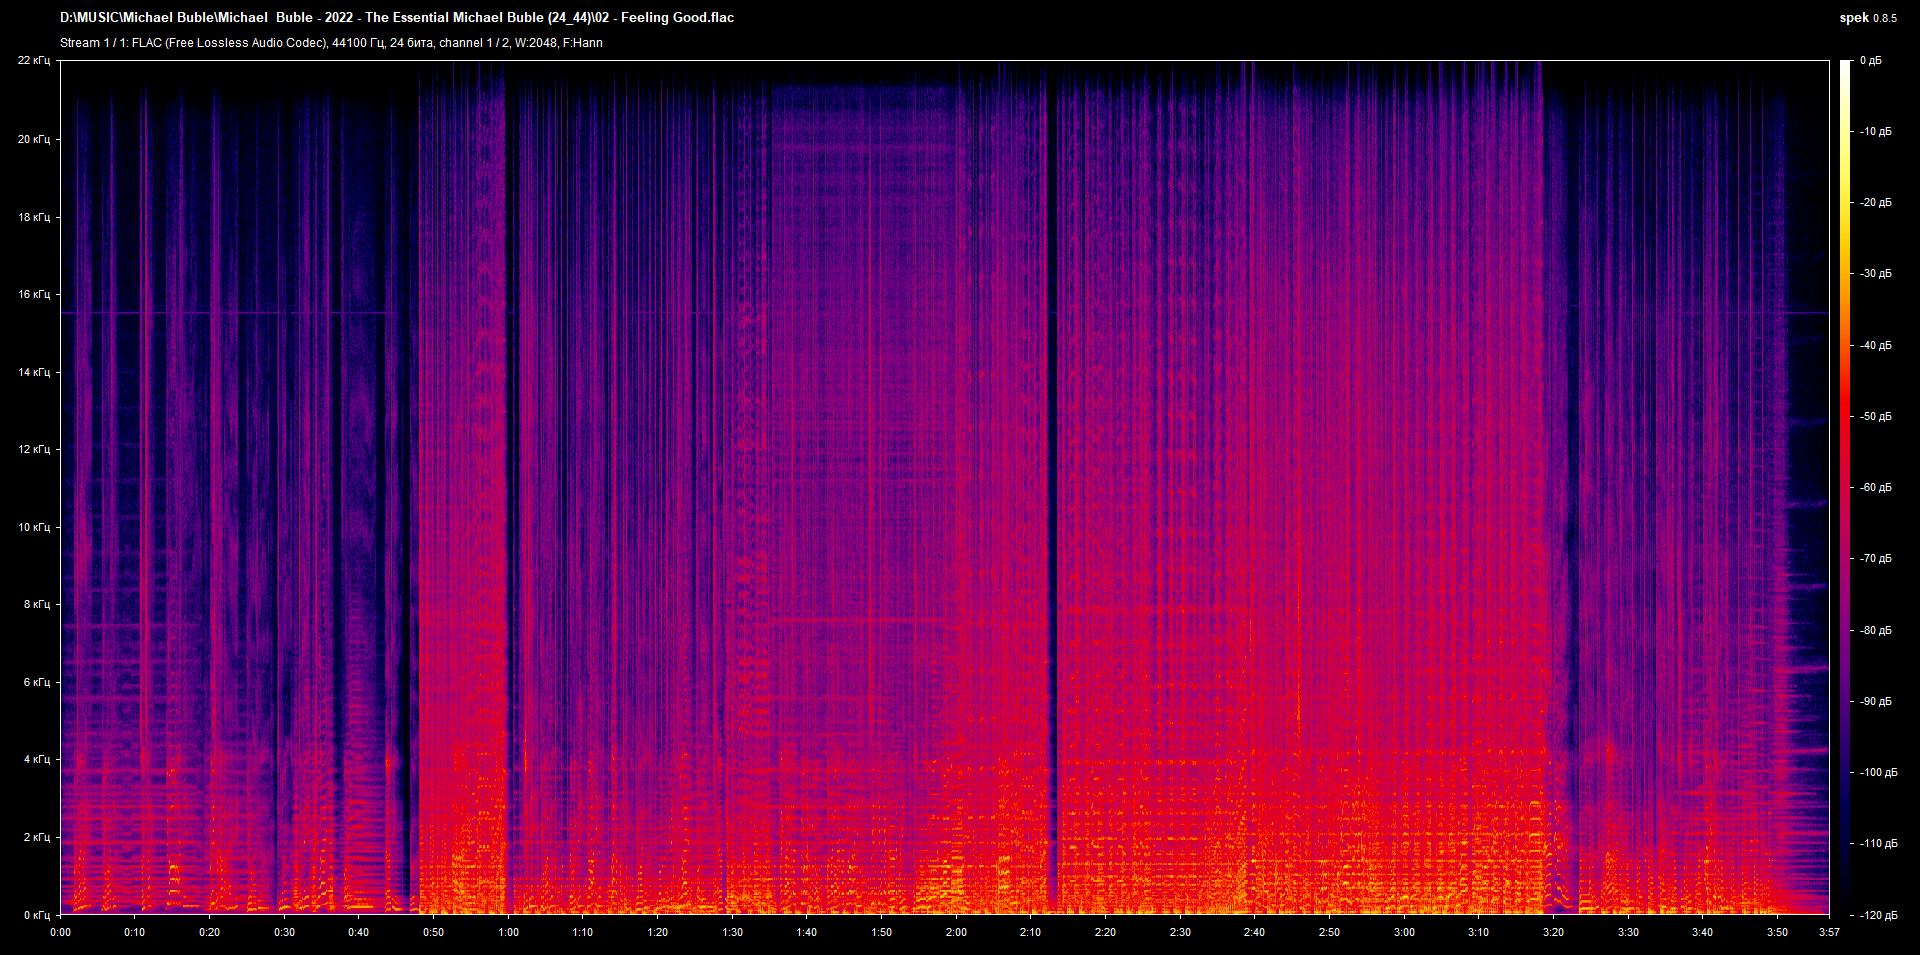
Task: Click the 3:57 end time label
Action: [1829, 932]
